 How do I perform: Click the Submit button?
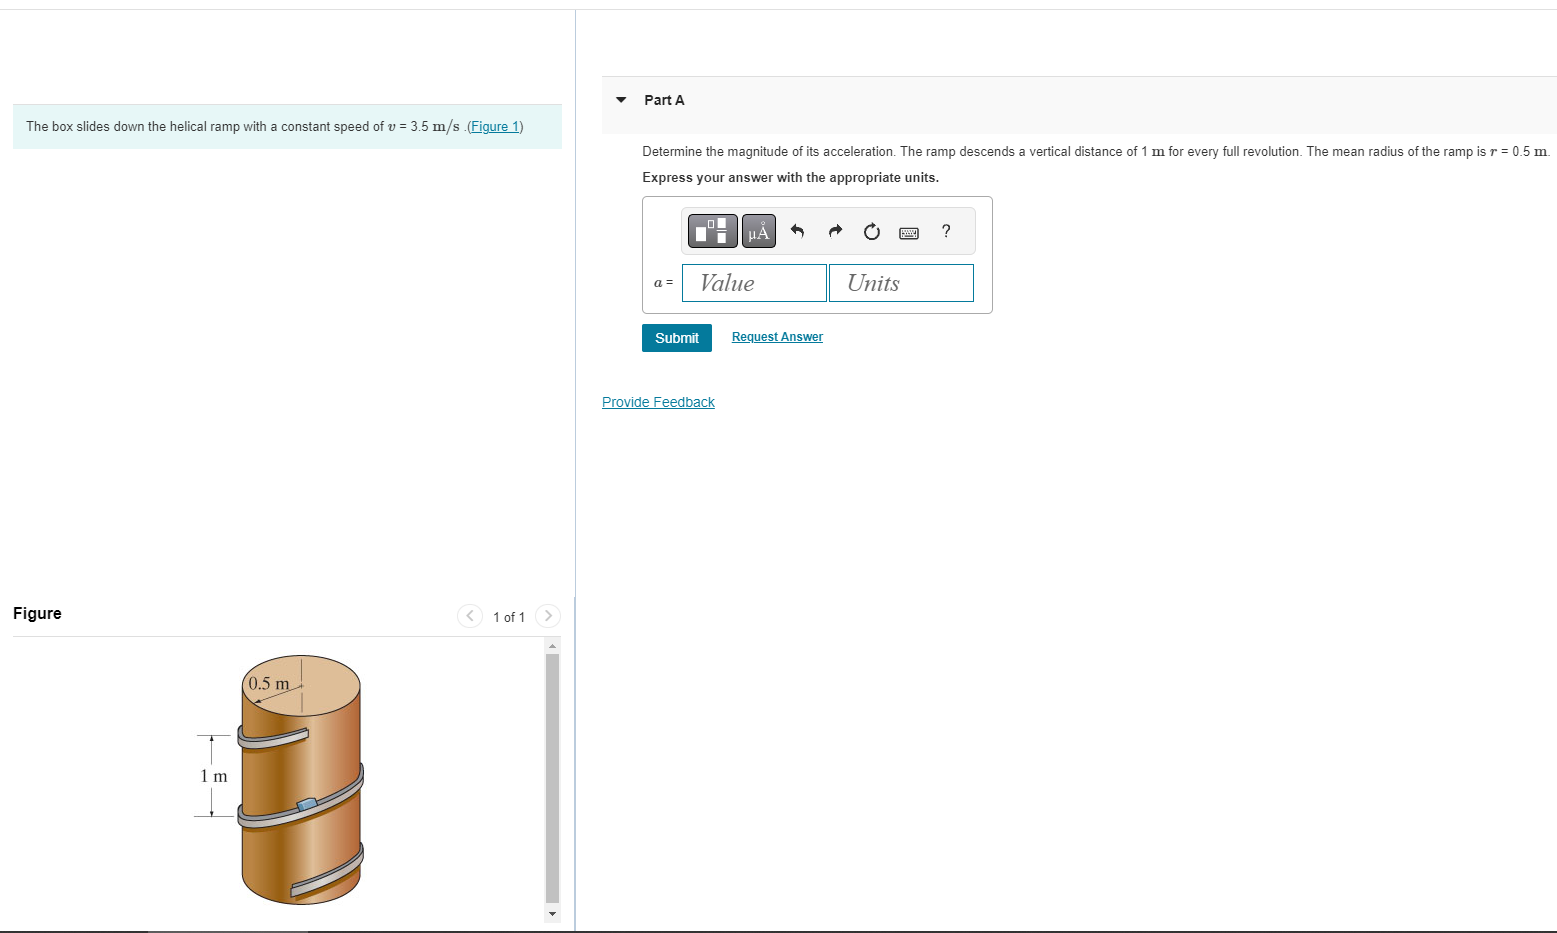(x=676, y=337)
